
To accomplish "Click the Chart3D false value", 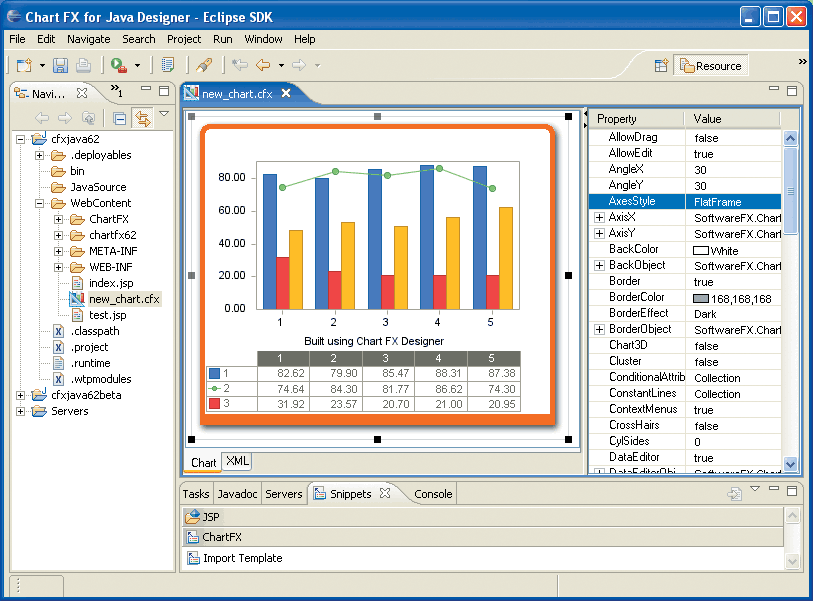I will click(706, 346).
